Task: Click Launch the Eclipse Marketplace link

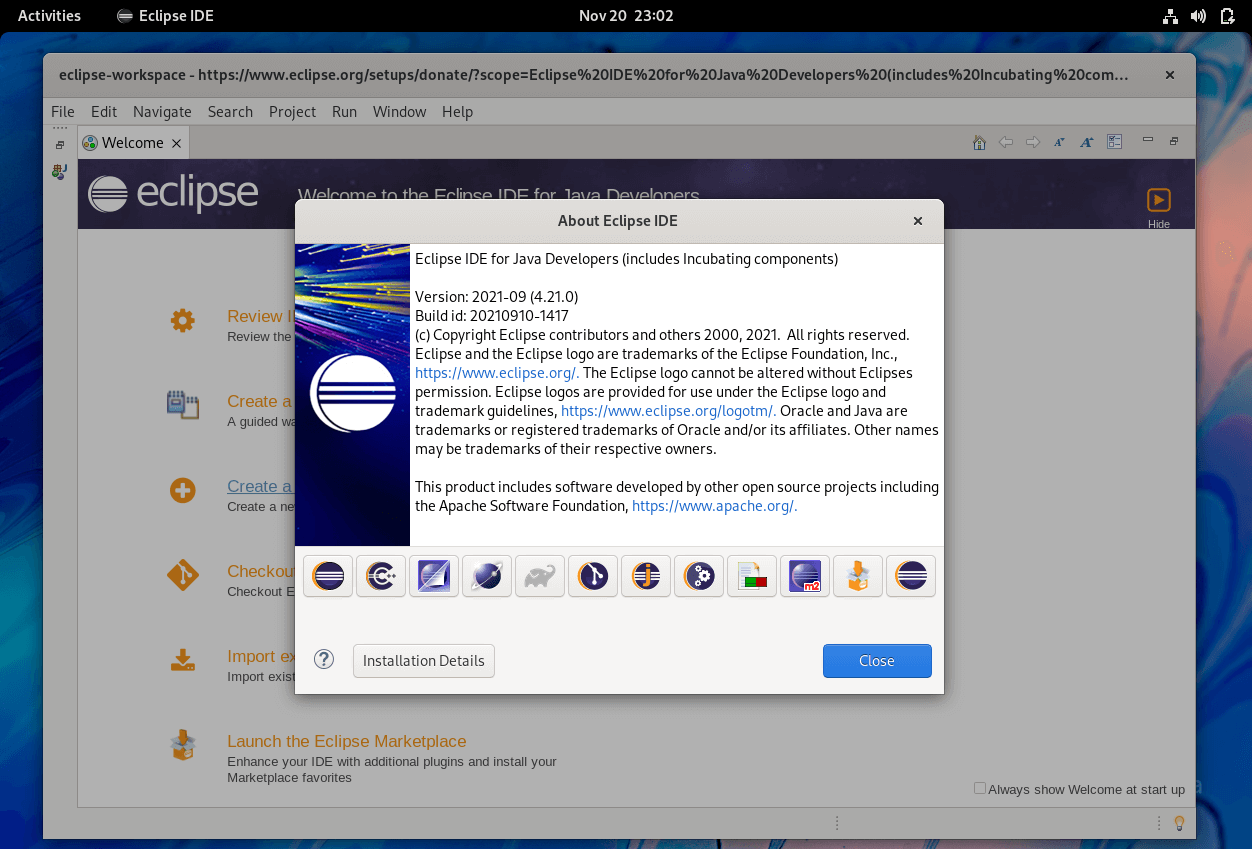Action: 347,741
